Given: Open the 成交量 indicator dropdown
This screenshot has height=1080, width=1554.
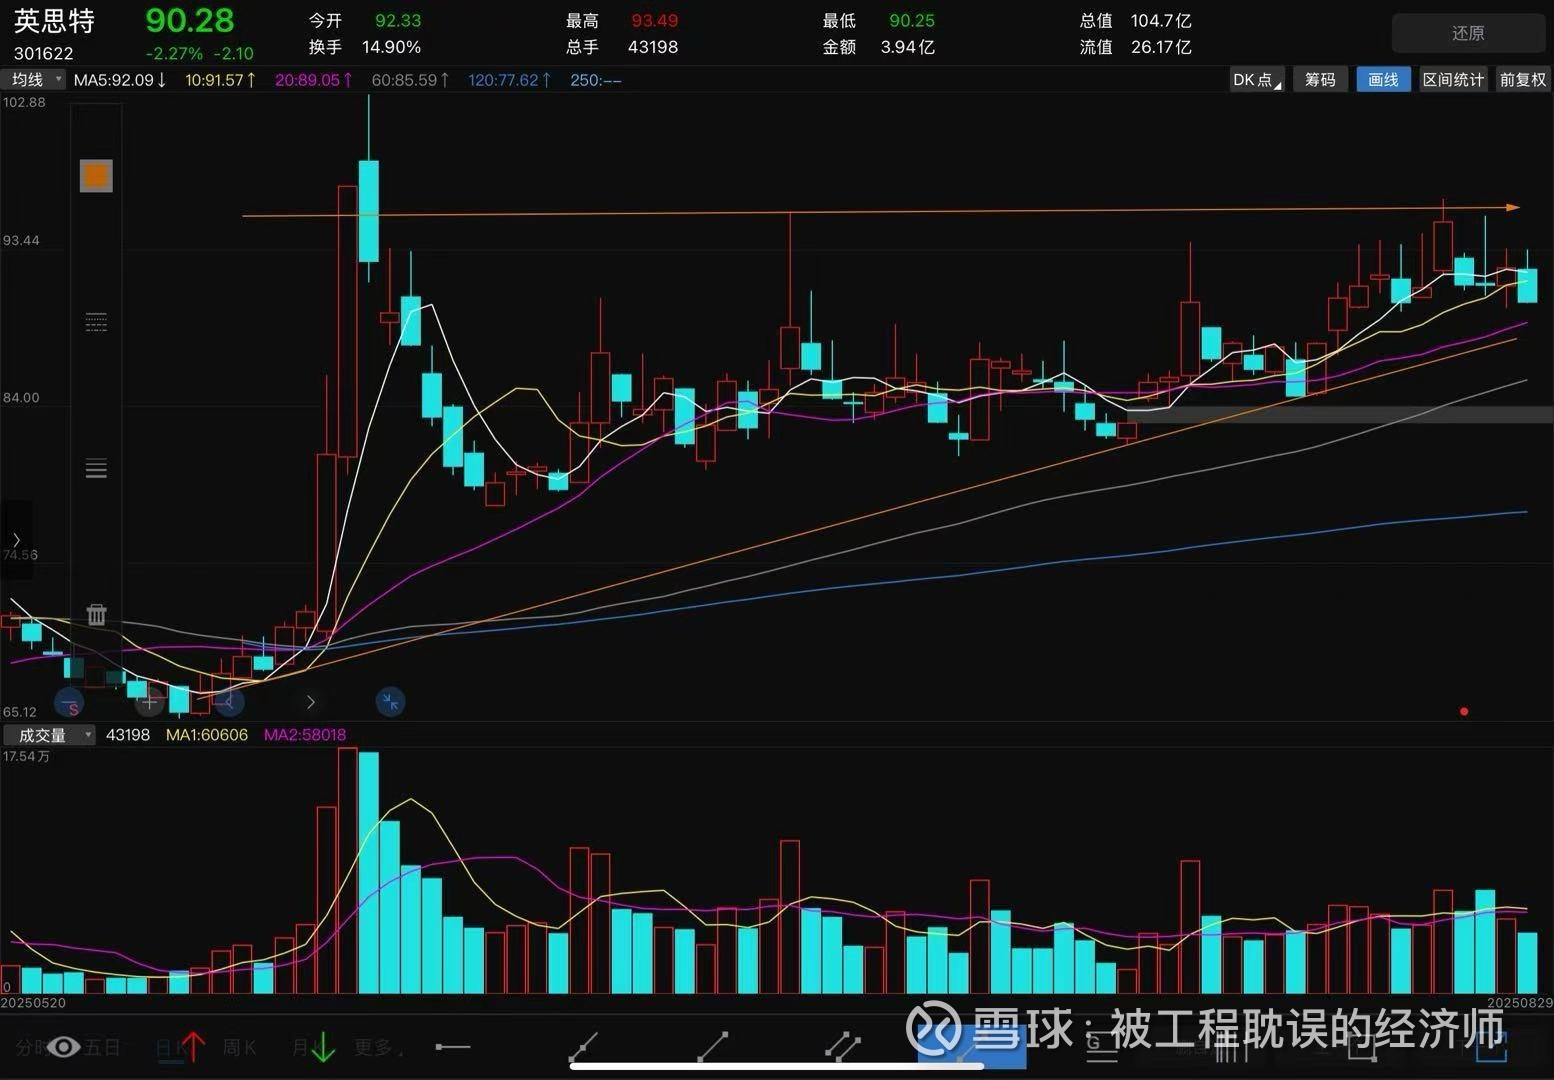Looking at the screenshot, I should (50, 735).
